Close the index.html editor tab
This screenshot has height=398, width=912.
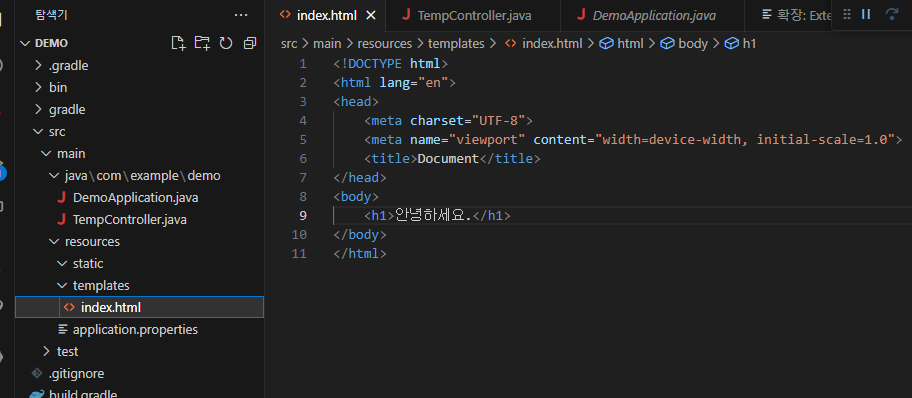[x=370, y=15]
